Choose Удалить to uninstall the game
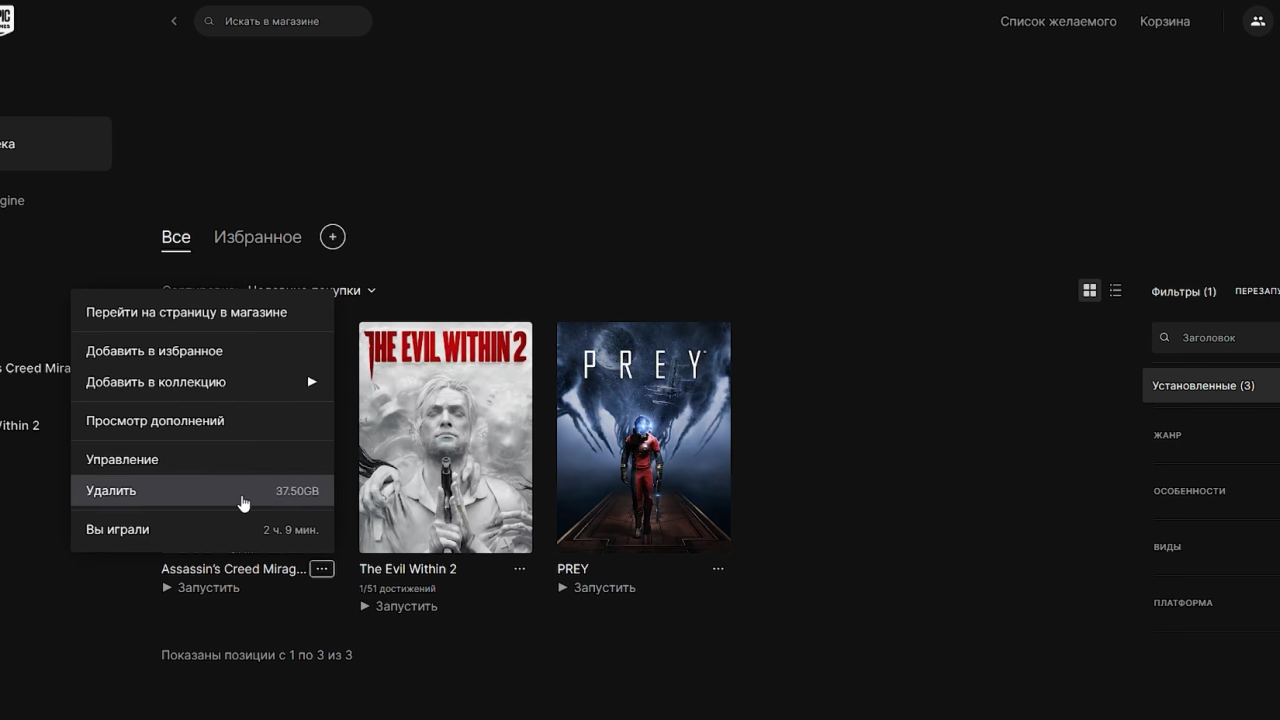Image resolution: width=1280 pixels, height=720 pixels. point(202,491)
